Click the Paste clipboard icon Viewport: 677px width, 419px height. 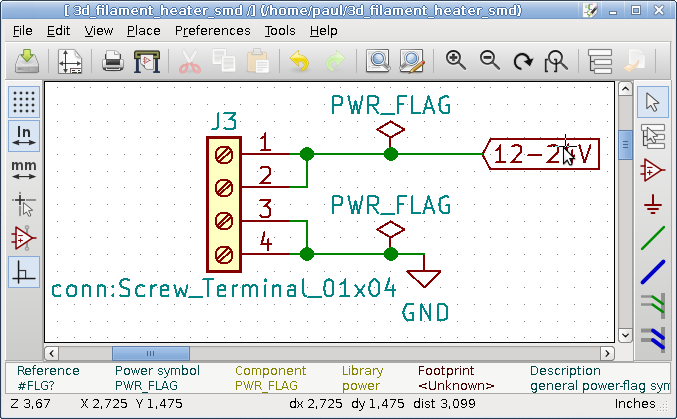258,61
